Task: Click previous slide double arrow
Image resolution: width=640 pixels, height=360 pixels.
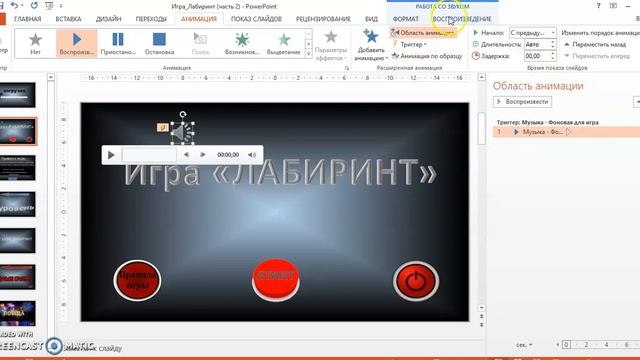Action: point(482,317)
